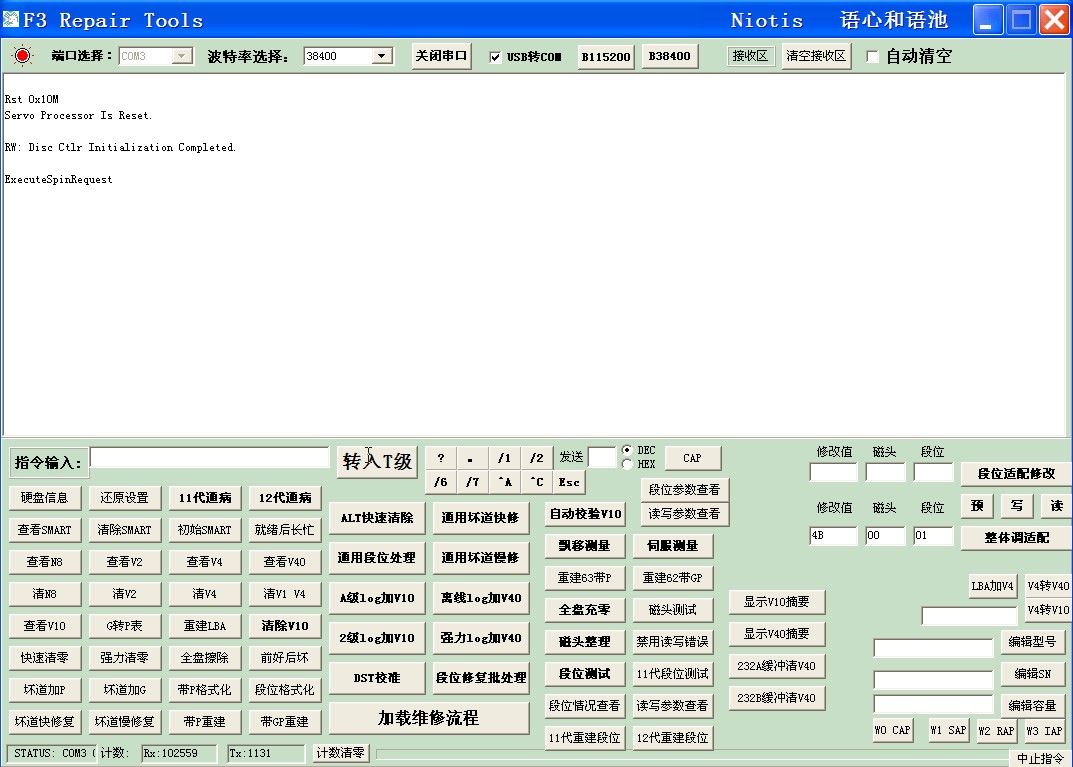
Task: Click the W0 CAP button
Action: tap(892, 730)
